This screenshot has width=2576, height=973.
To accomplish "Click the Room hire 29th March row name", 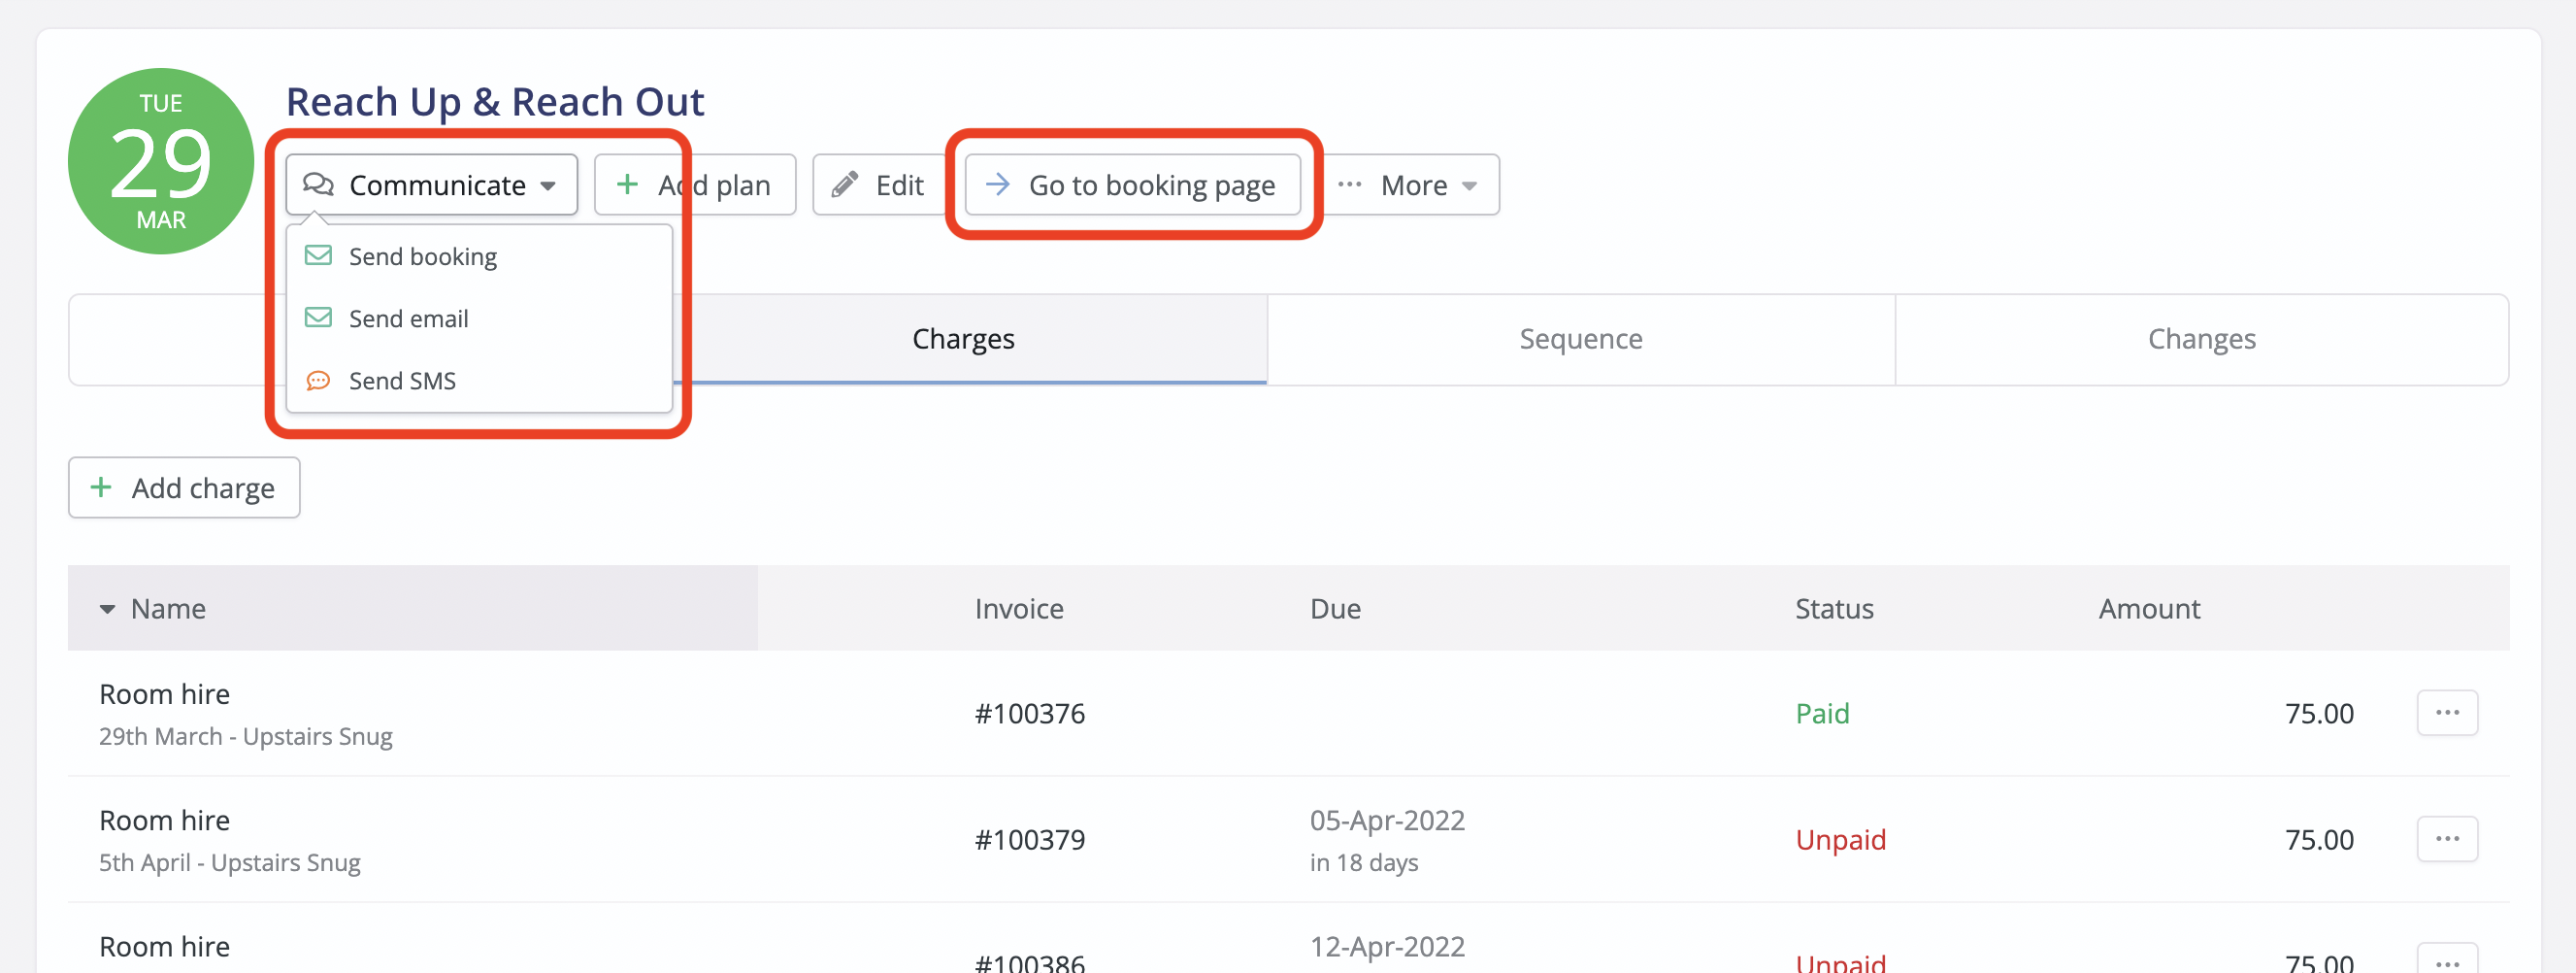I will (164, 694).
